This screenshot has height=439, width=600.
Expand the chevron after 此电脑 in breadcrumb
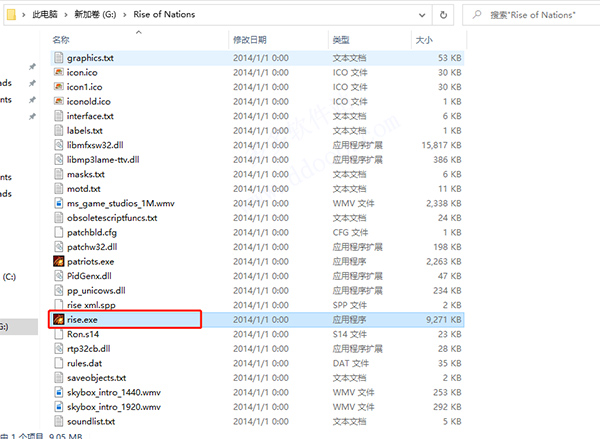point(66,15)
